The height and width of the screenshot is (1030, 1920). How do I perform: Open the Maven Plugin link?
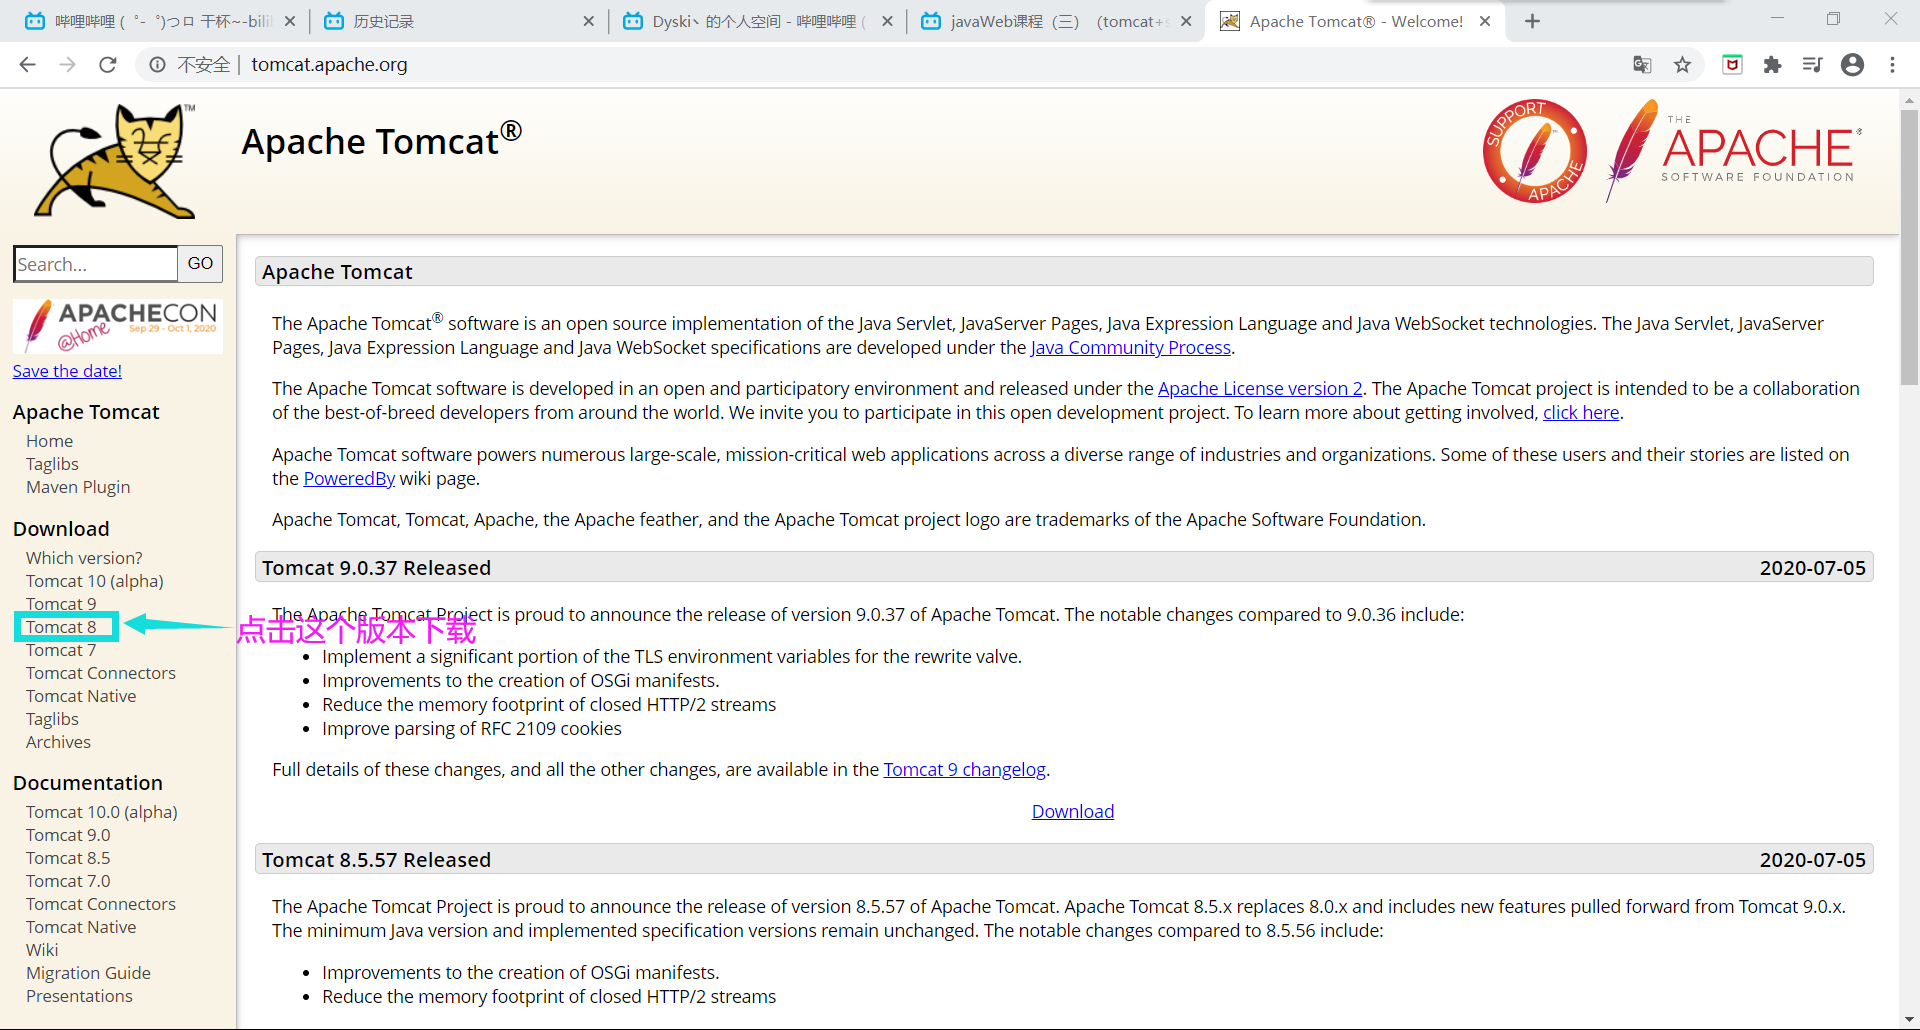[x=78, y=487]
